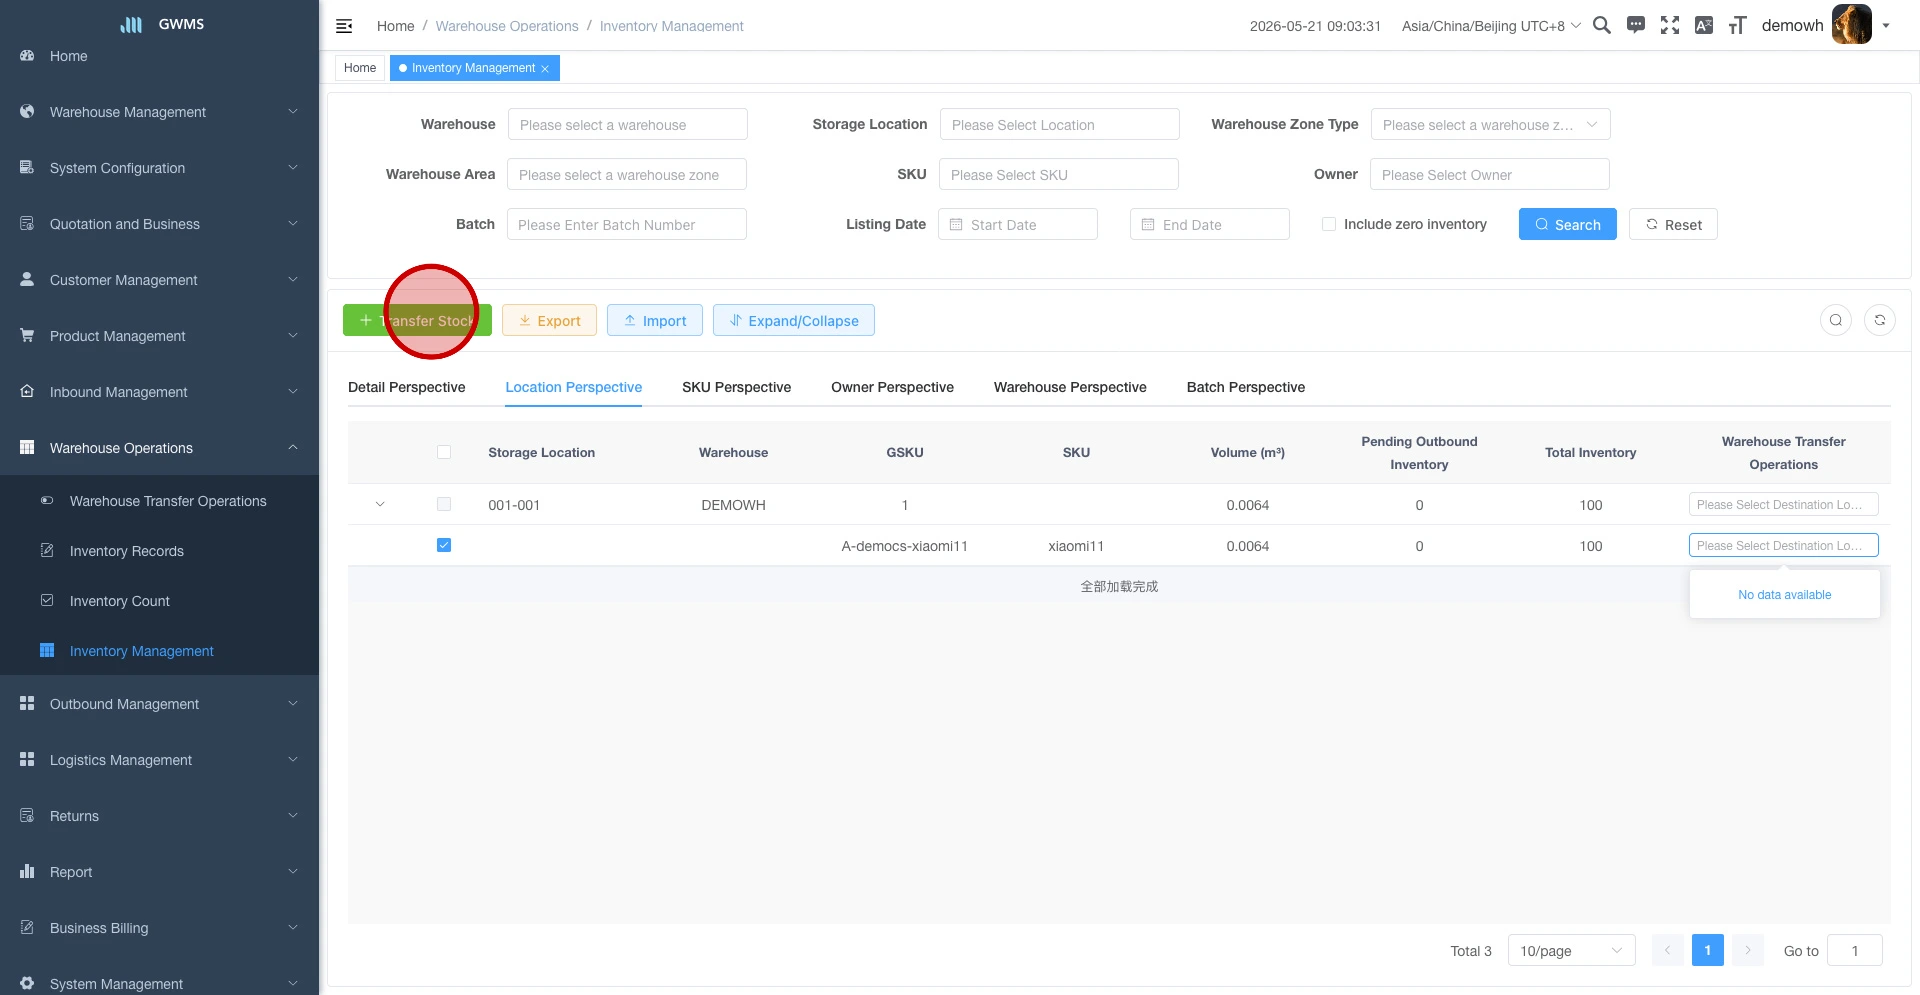Click the Quotation and Business icon

click(27, 224)
